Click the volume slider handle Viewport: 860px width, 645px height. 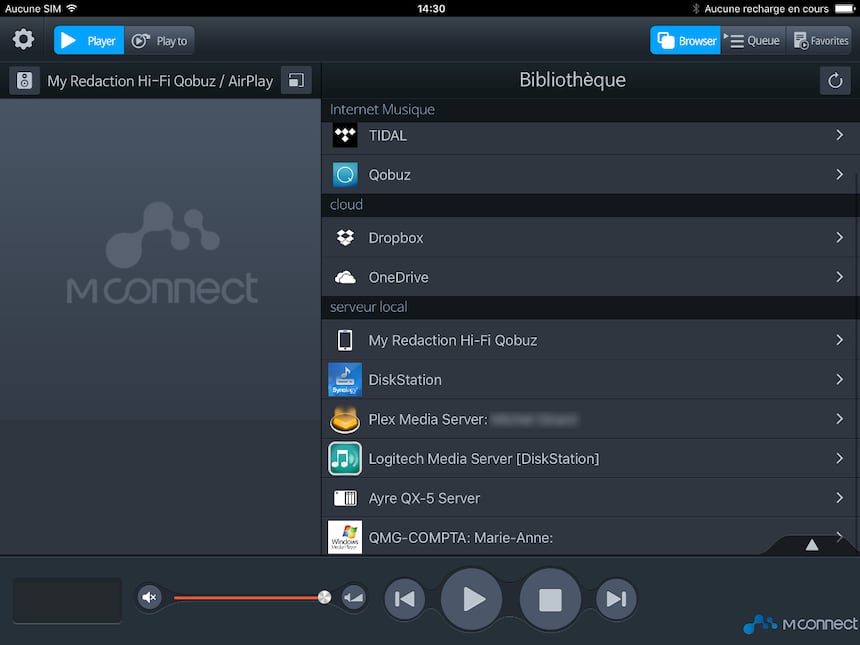point(324,597)
